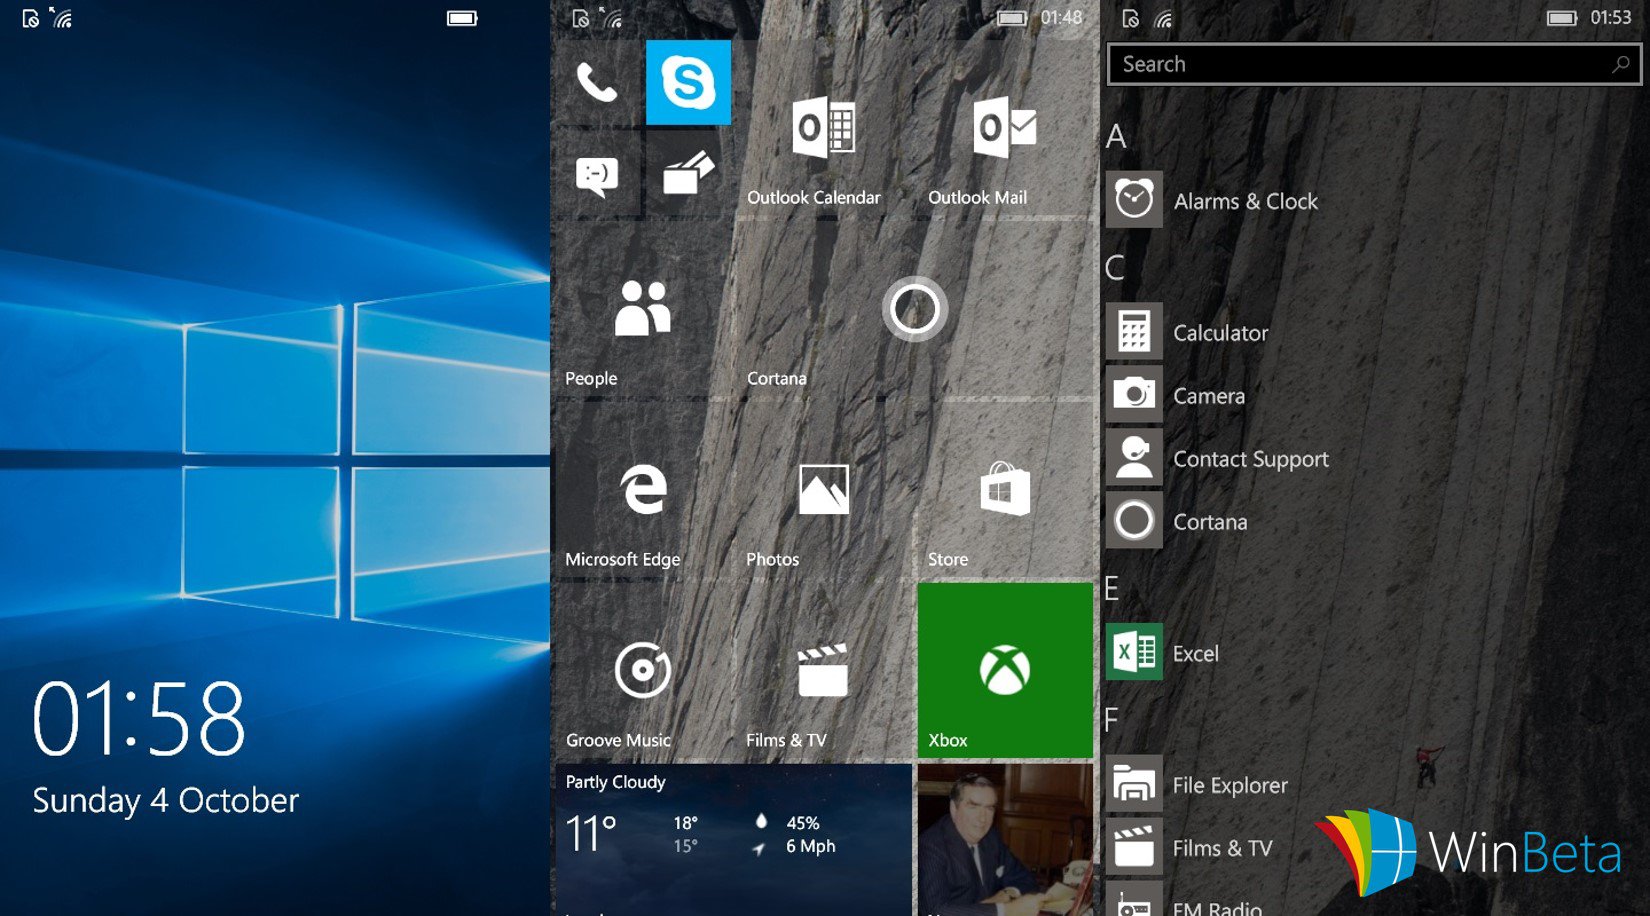Jump using the letter C header
This screenshot has height=916, width=1650.
click(x=1115, y=268)
